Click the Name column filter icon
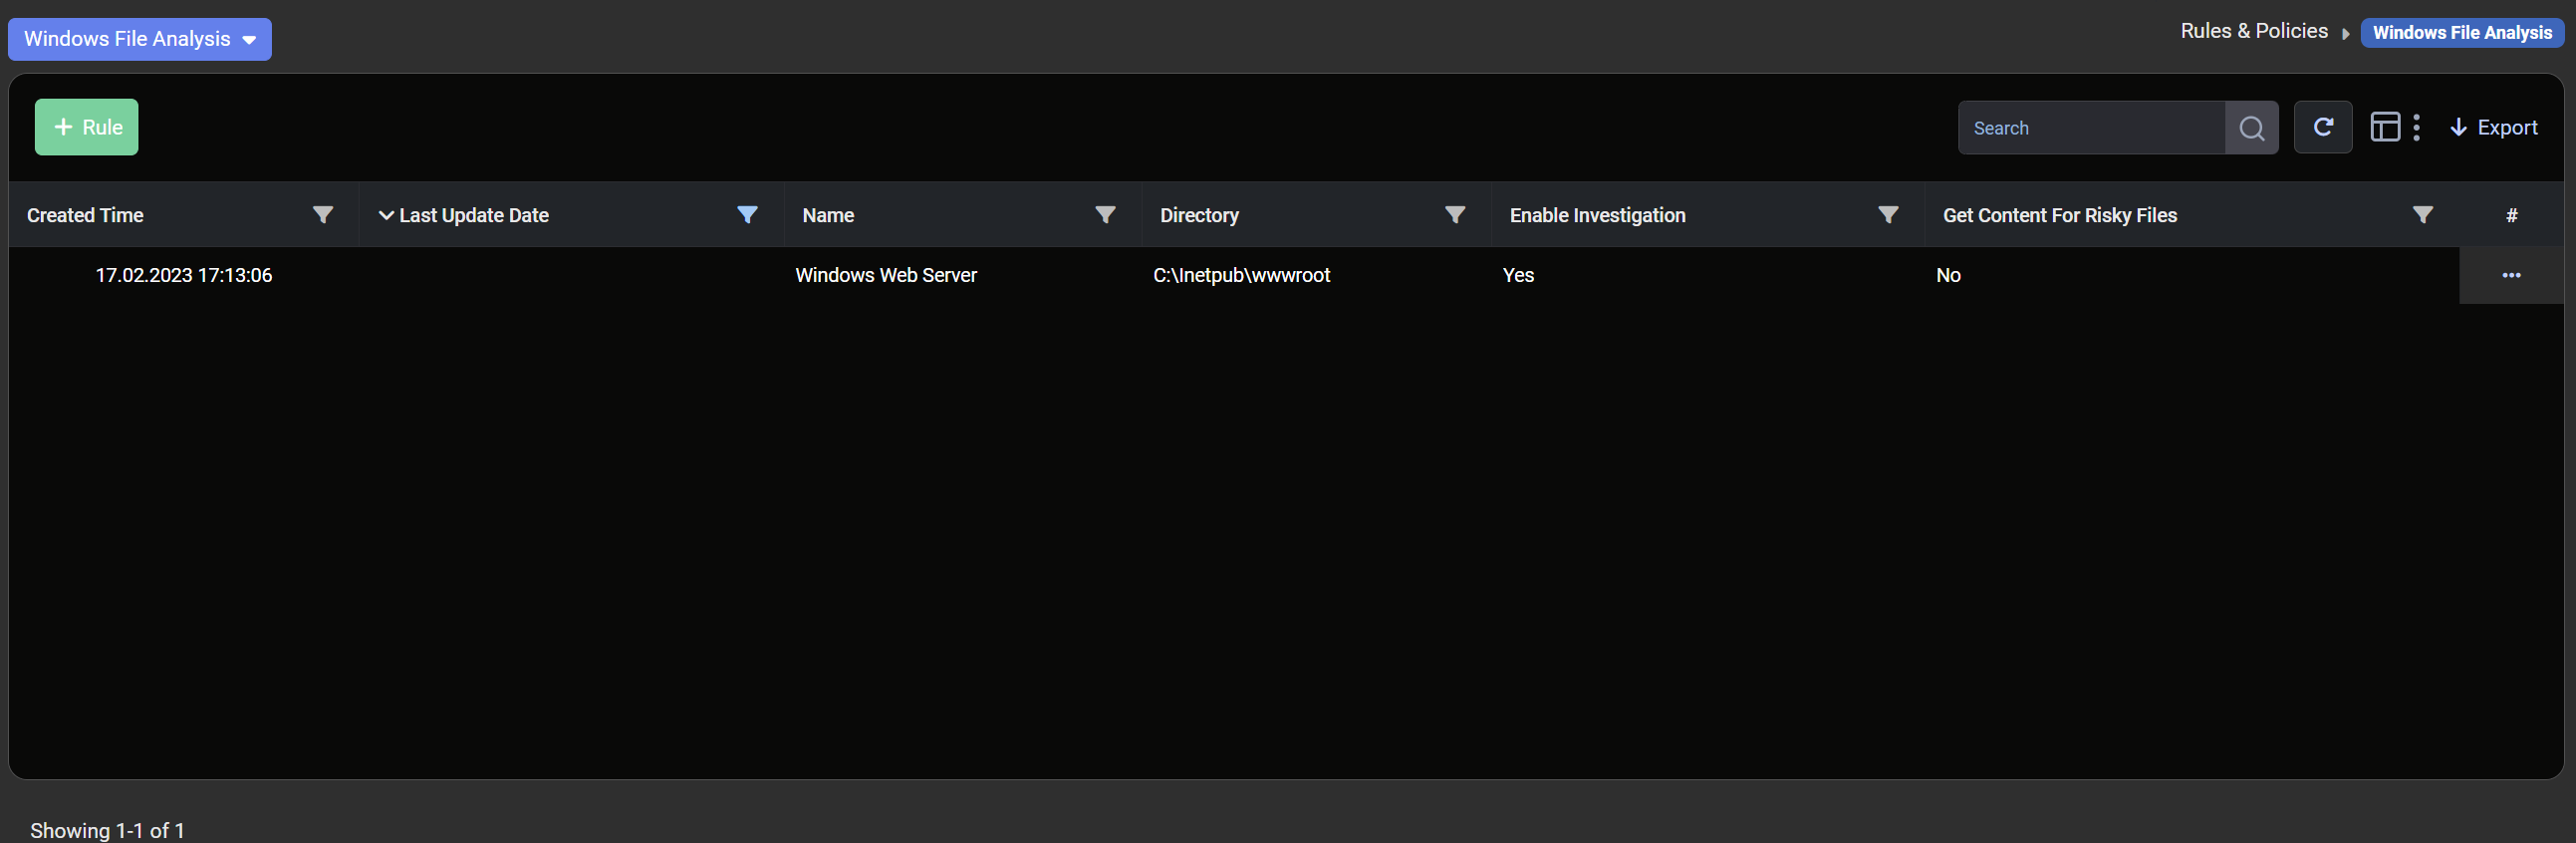Image resolution: width=2576 pixels, height=843 pixels. pyautogui.click(x=1104, y=215)
